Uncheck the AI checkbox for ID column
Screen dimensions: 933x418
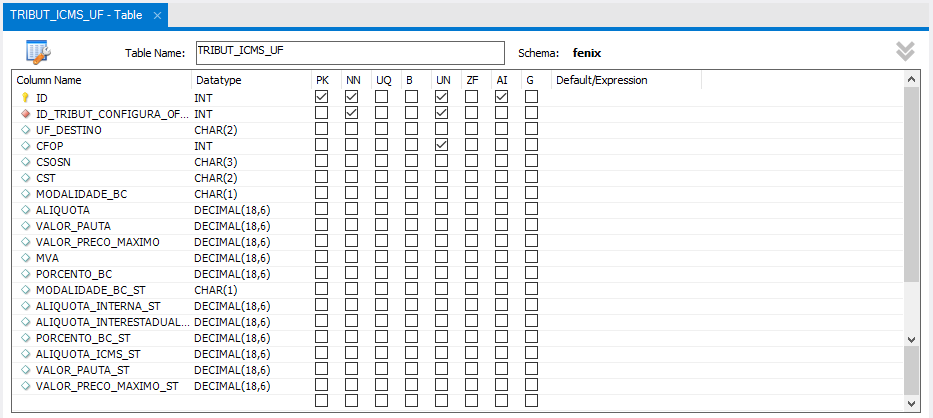[x=502, y=96]
